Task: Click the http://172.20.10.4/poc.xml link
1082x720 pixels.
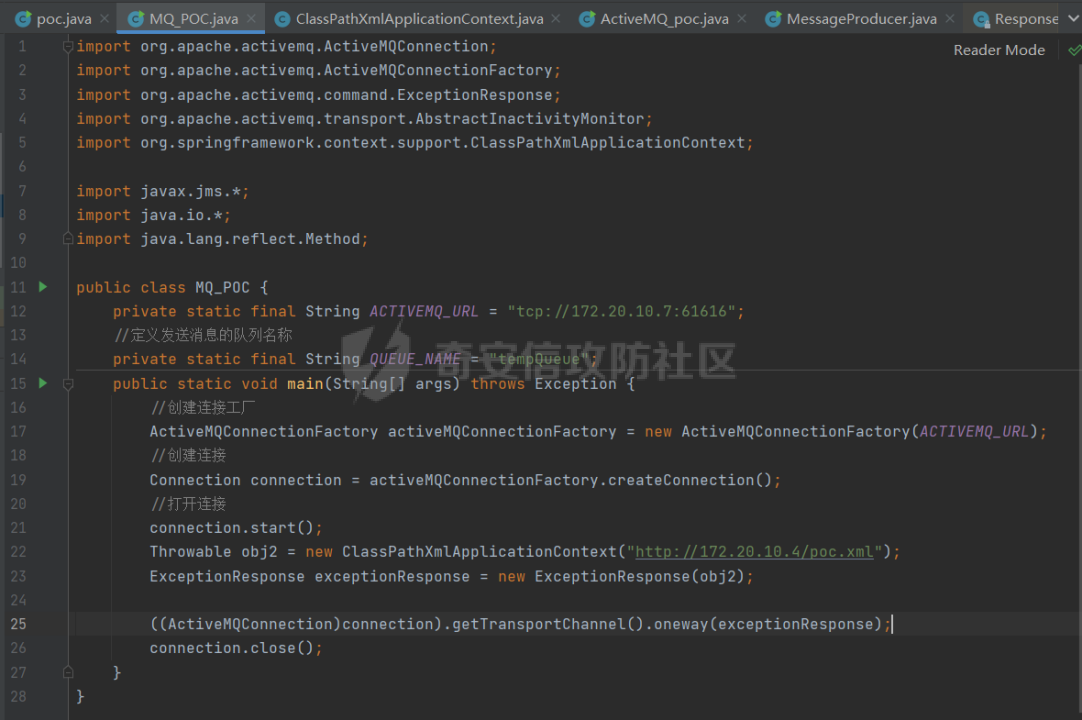Action: 754,552
